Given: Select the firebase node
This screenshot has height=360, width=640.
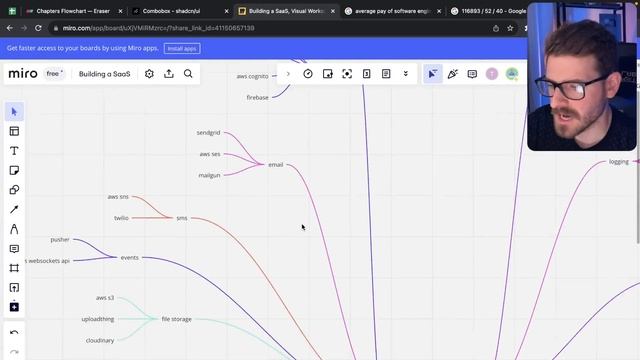Looking at the screenshot, I should (x=258, y=98).
